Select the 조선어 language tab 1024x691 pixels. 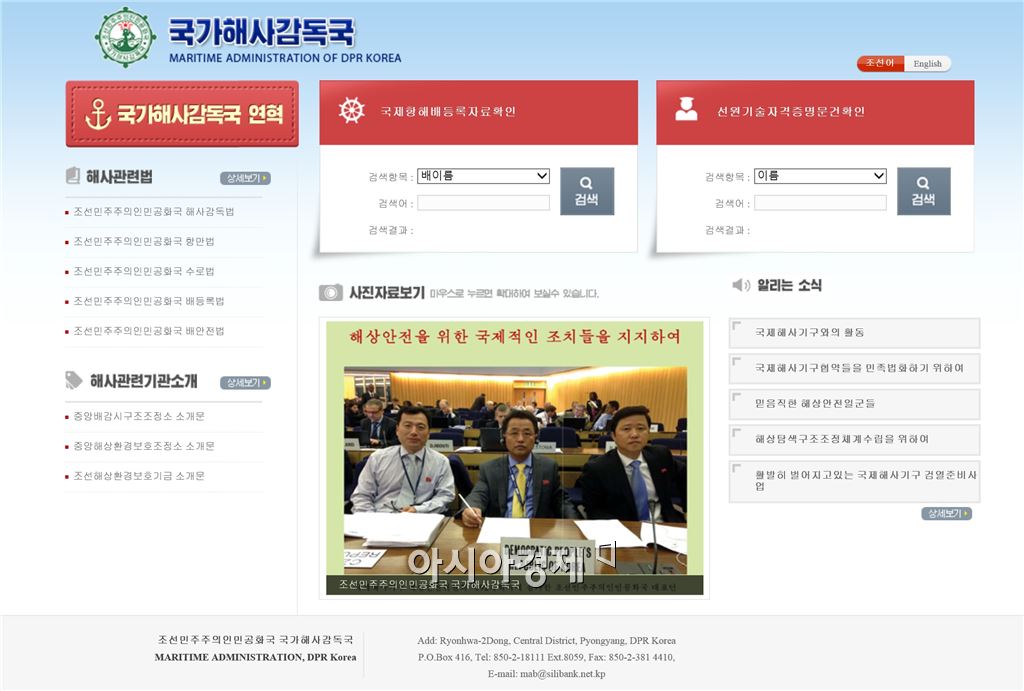click(x=880, y=64)
